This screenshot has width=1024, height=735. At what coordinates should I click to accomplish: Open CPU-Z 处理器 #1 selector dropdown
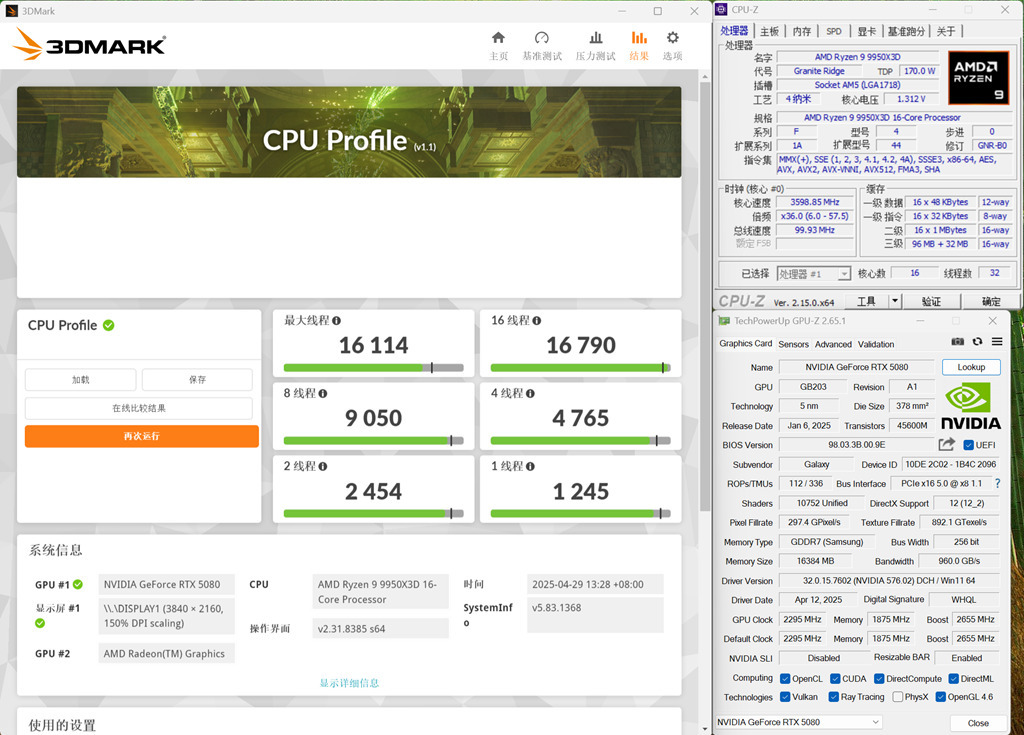[x=814, y=274]
